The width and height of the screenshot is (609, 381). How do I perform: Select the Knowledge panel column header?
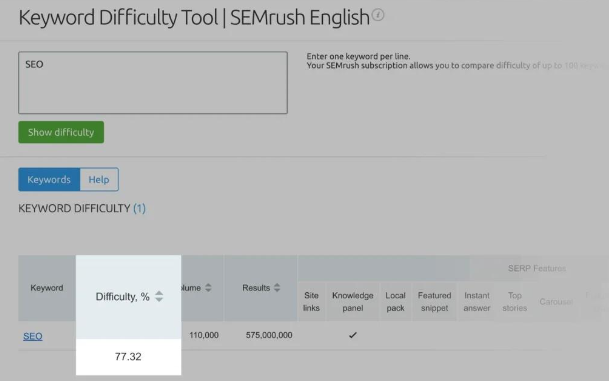pyautogui.click(x=353, y=302)
